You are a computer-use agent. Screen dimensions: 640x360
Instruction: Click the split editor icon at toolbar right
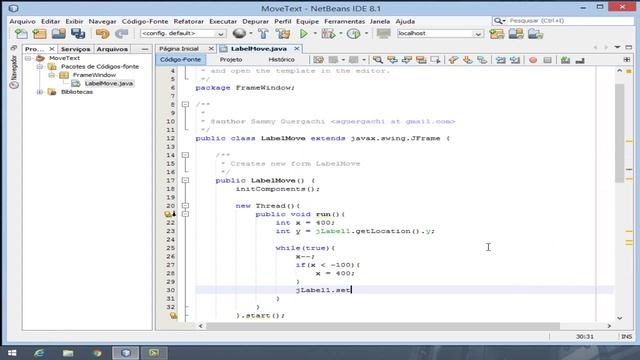(627, 60)
